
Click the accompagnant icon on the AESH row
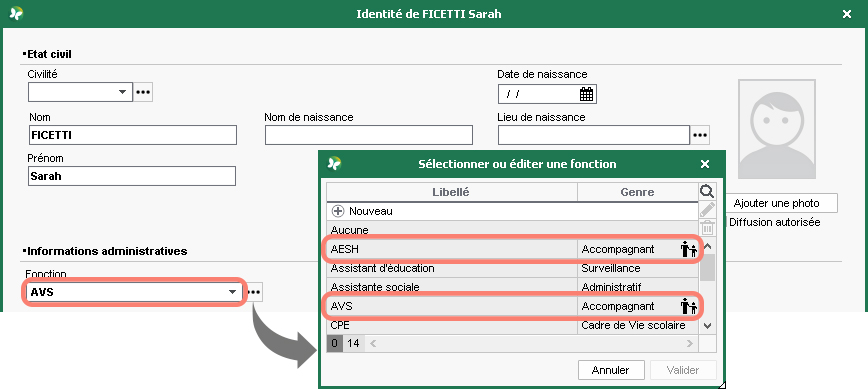click(689, 250)
